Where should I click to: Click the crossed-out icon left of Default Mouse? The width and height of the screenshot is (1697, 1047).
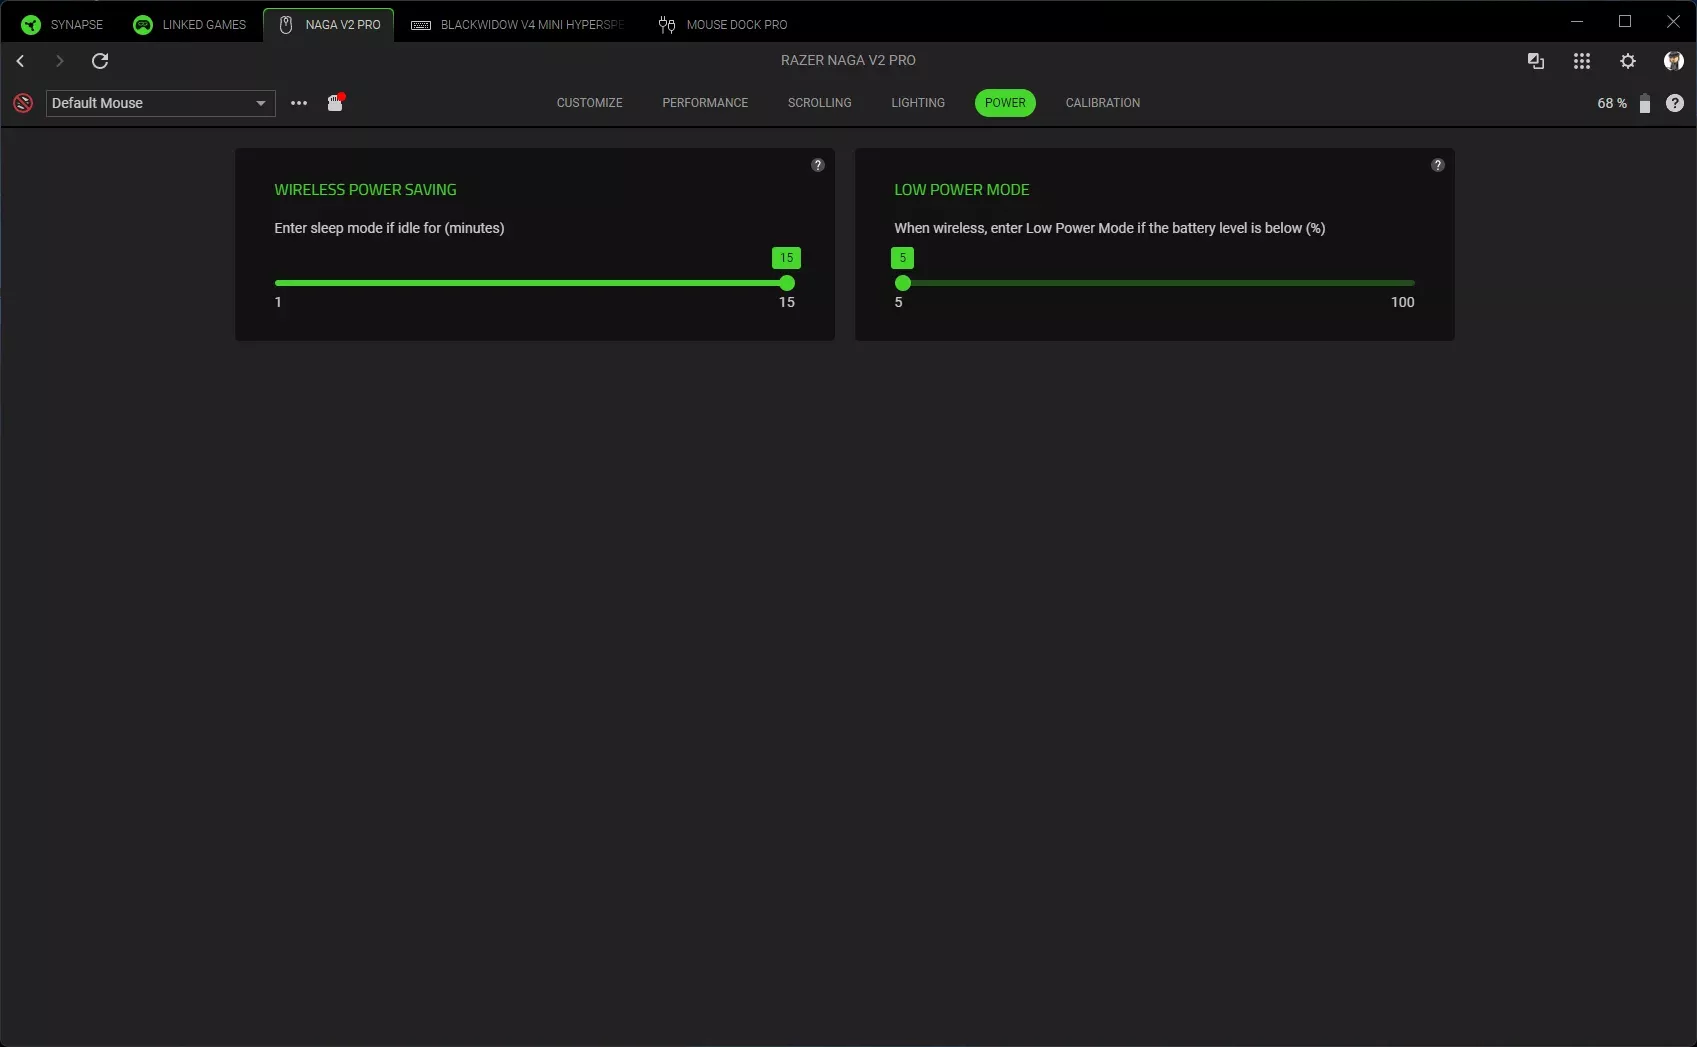point(23,103)
